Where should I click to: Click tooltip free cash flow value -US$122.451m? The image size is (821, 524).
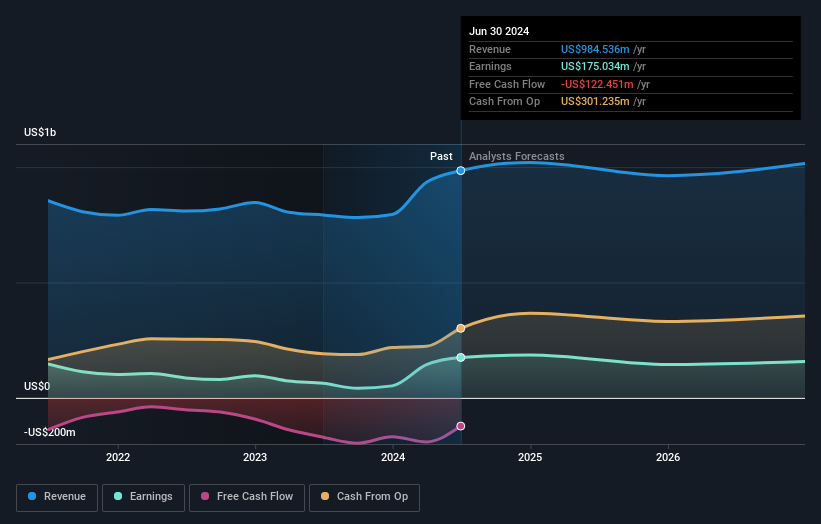click(597, 84)
